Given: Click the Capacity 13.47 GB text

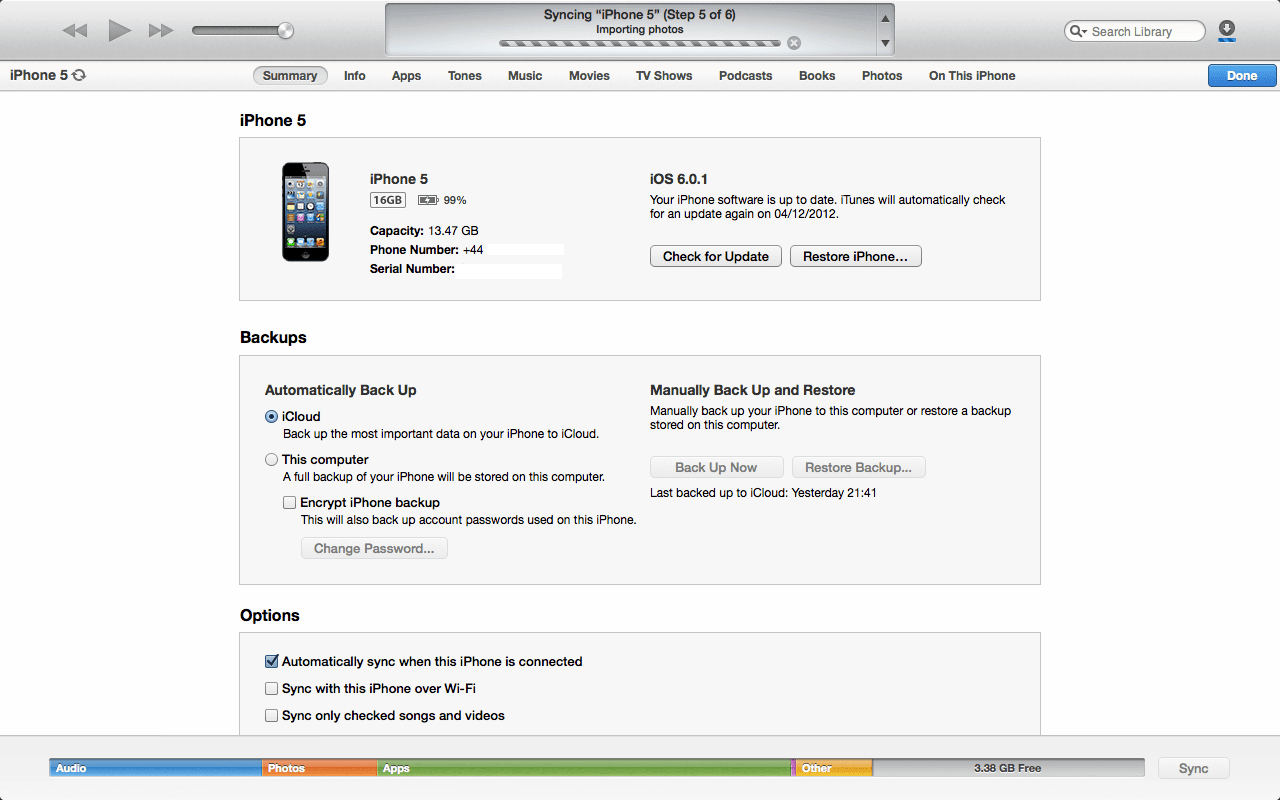Looking at the screenshot, I should coord(424,231).
